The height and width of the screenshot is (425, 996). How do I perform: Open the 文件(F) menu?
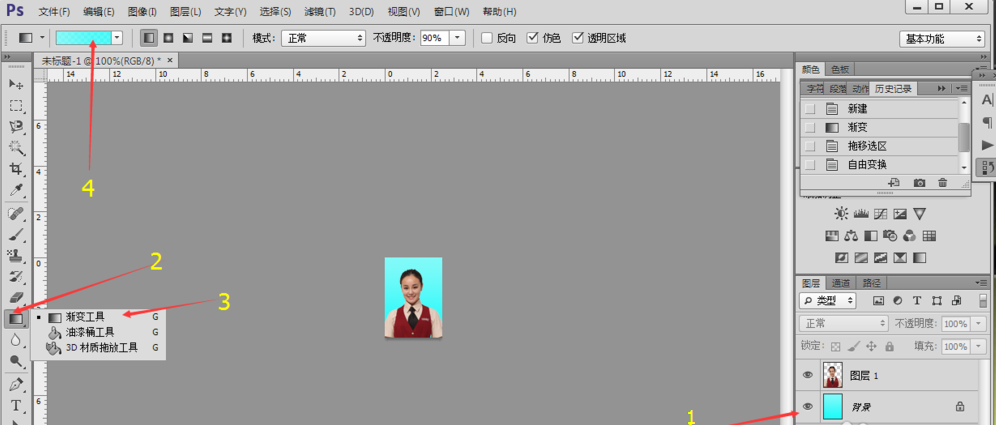click(x=54, y=12)
